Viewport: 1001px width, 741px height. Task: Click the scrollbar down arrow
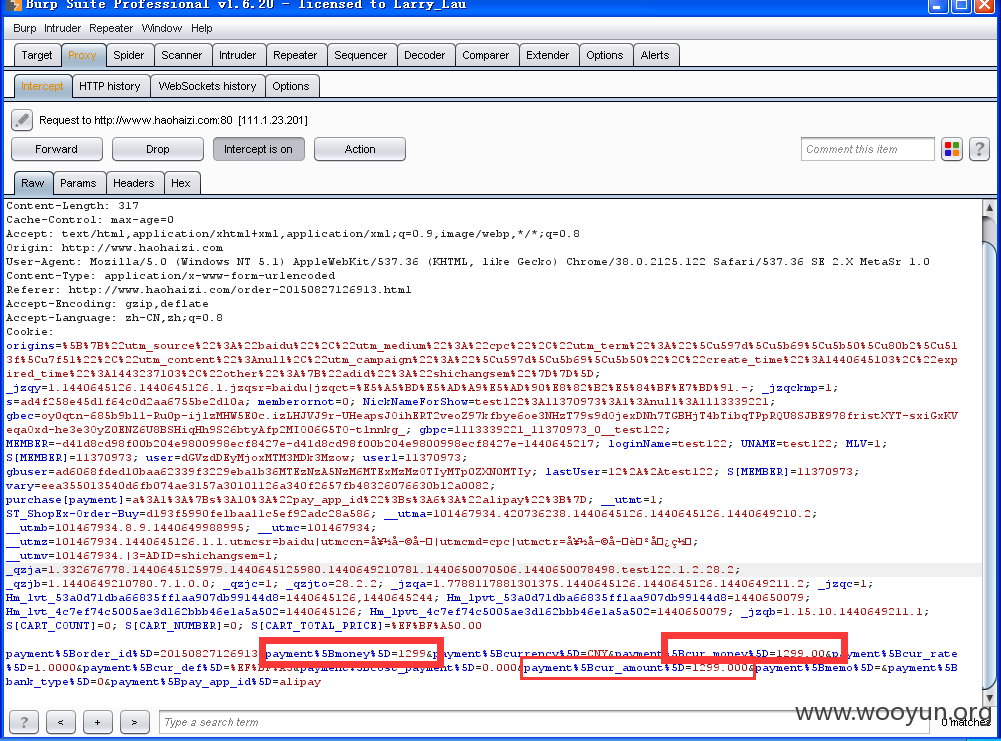coord(989,698)
